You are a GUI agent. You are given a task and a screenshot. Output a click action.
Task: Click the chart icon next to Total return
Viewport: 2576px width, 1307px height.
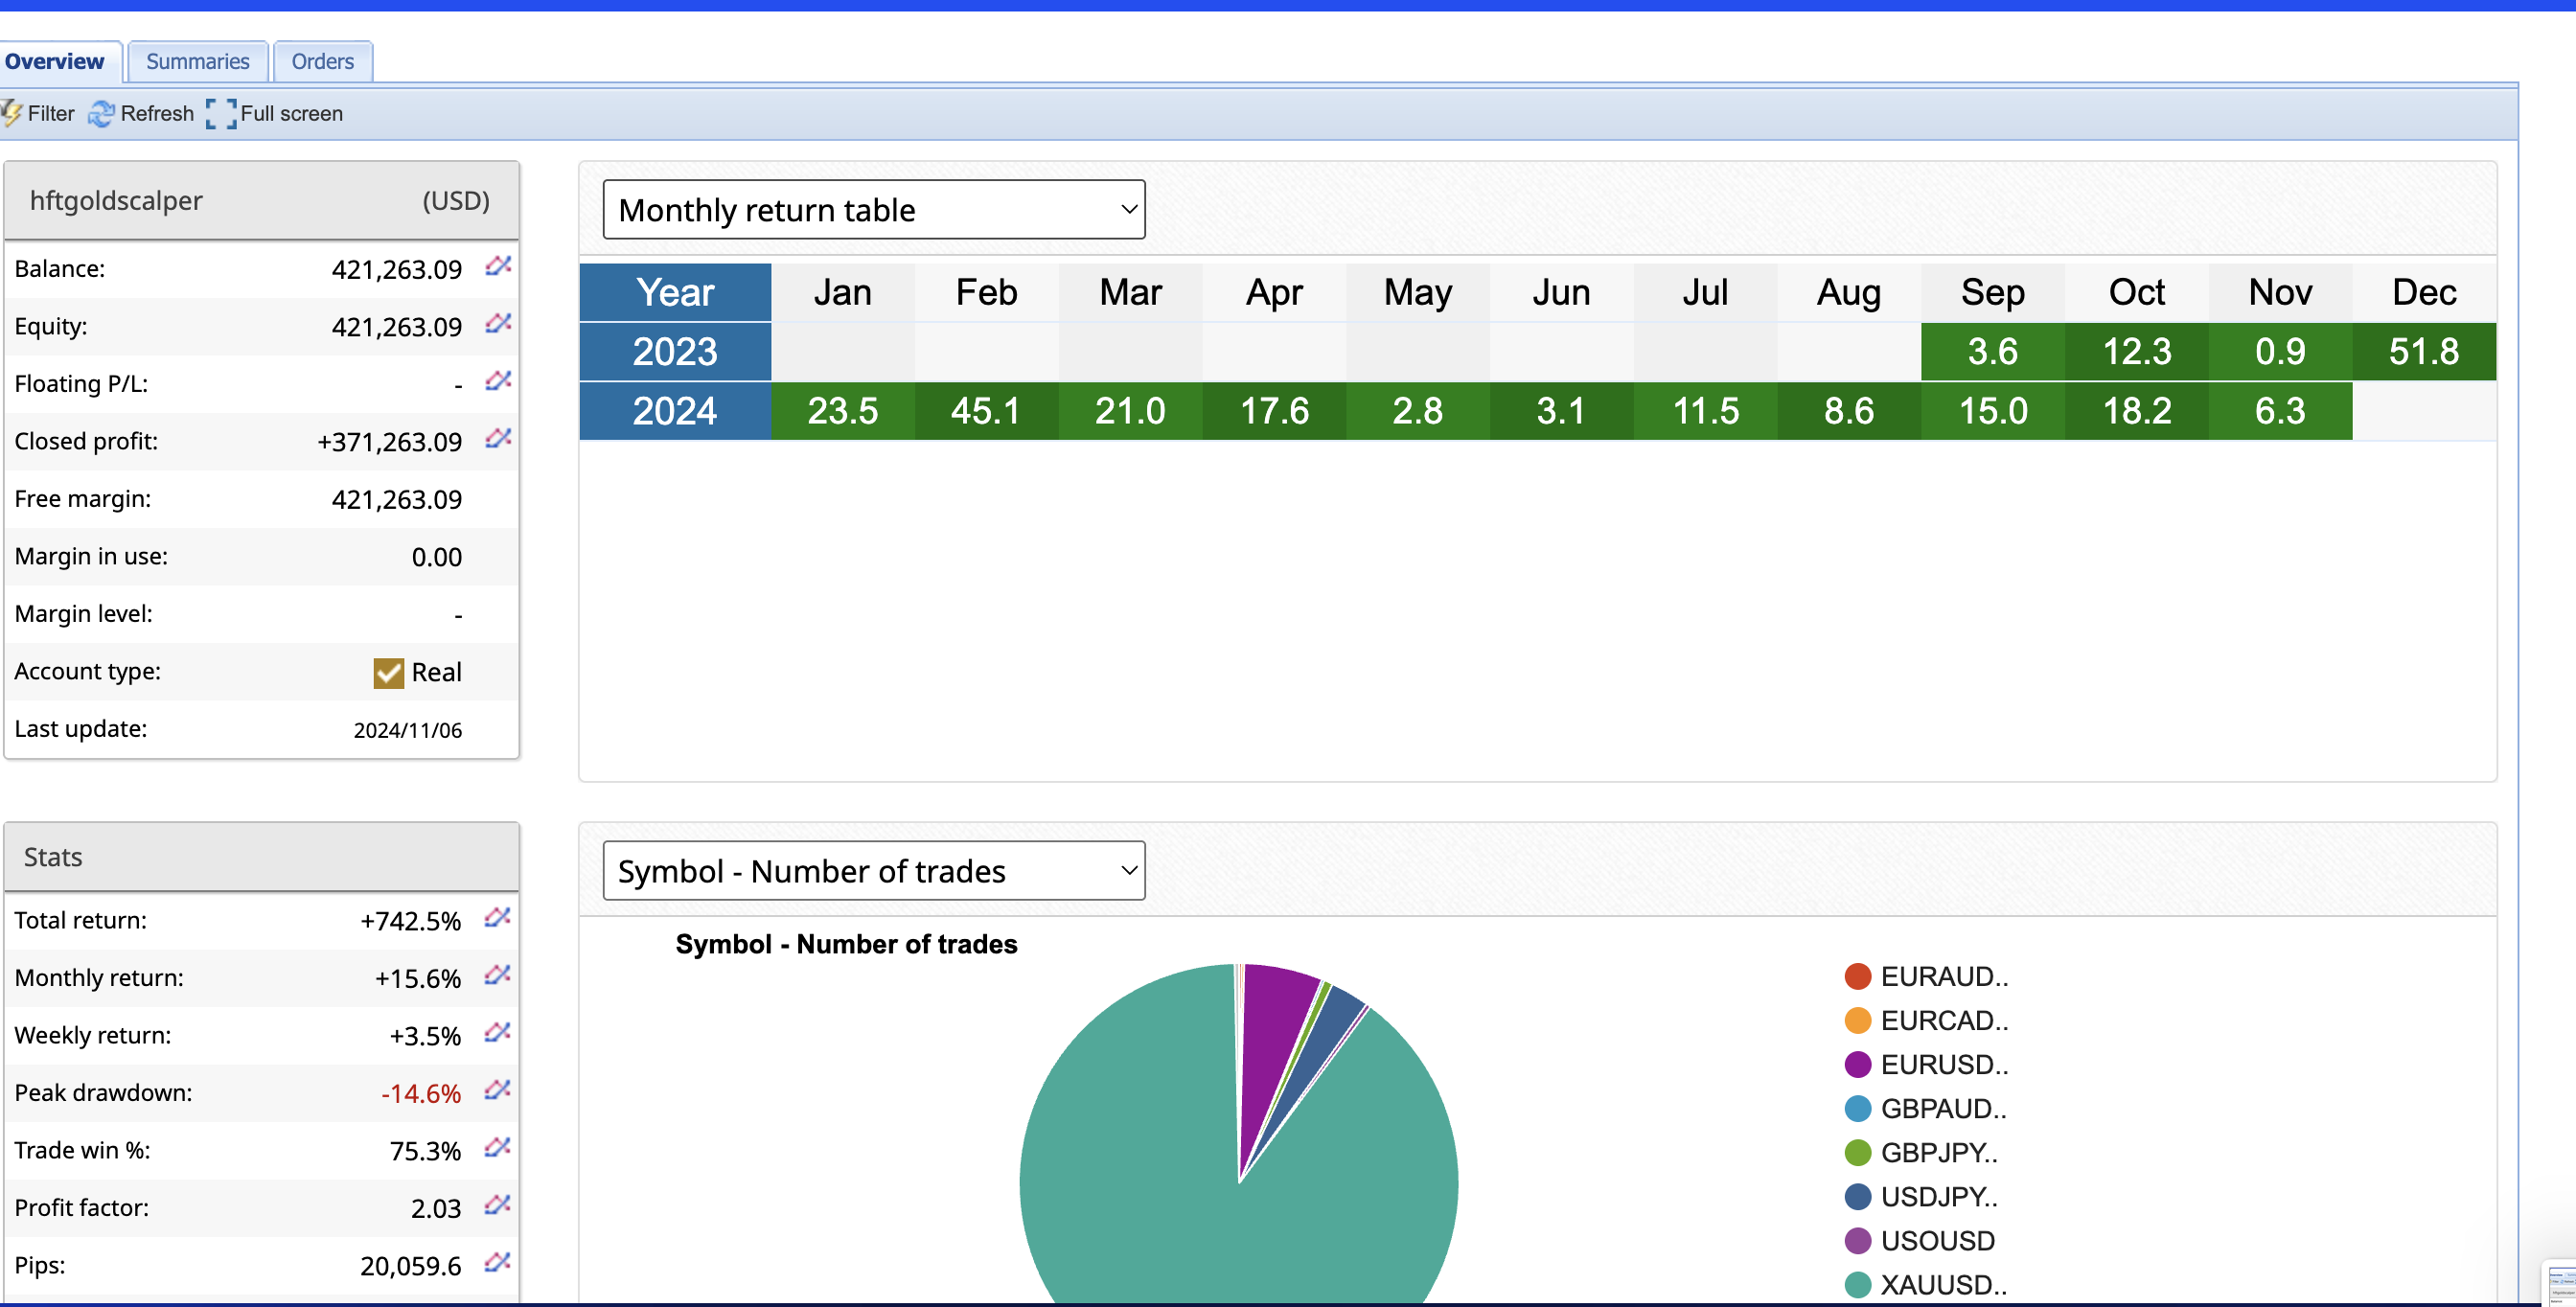497,918
